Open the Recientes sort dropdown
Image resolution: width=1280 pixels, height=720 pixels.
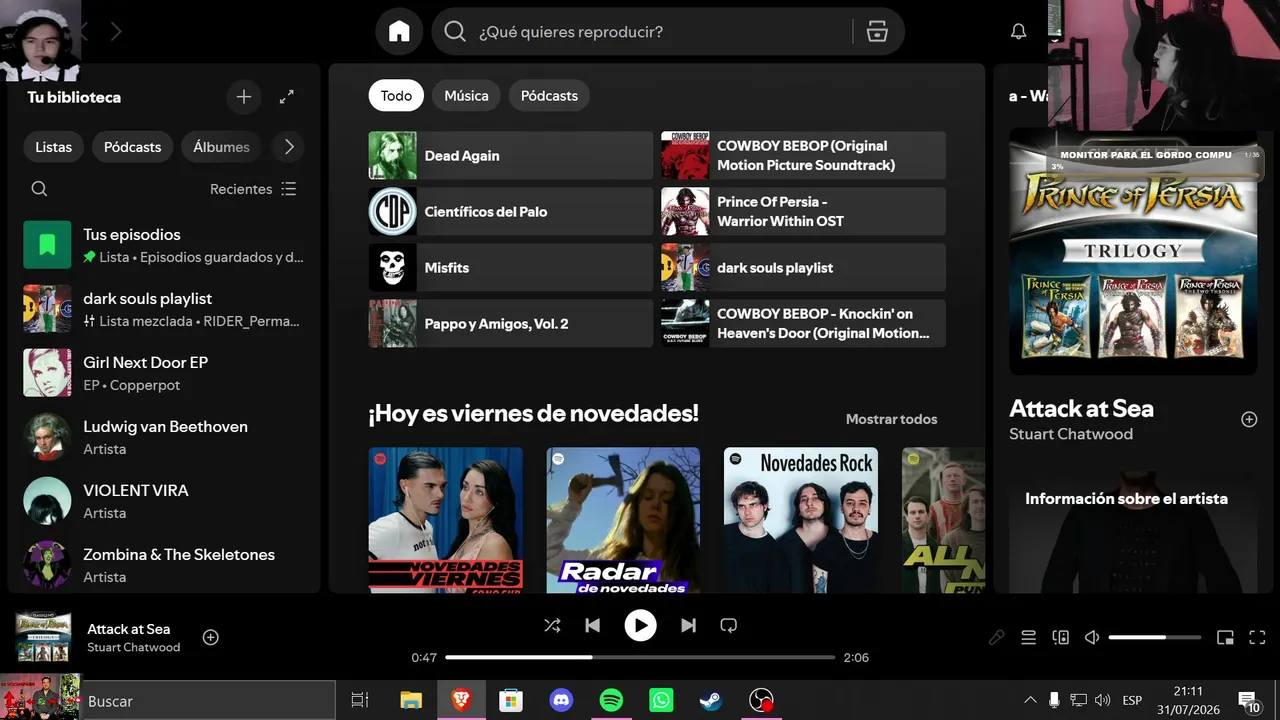tap(253, 189)
